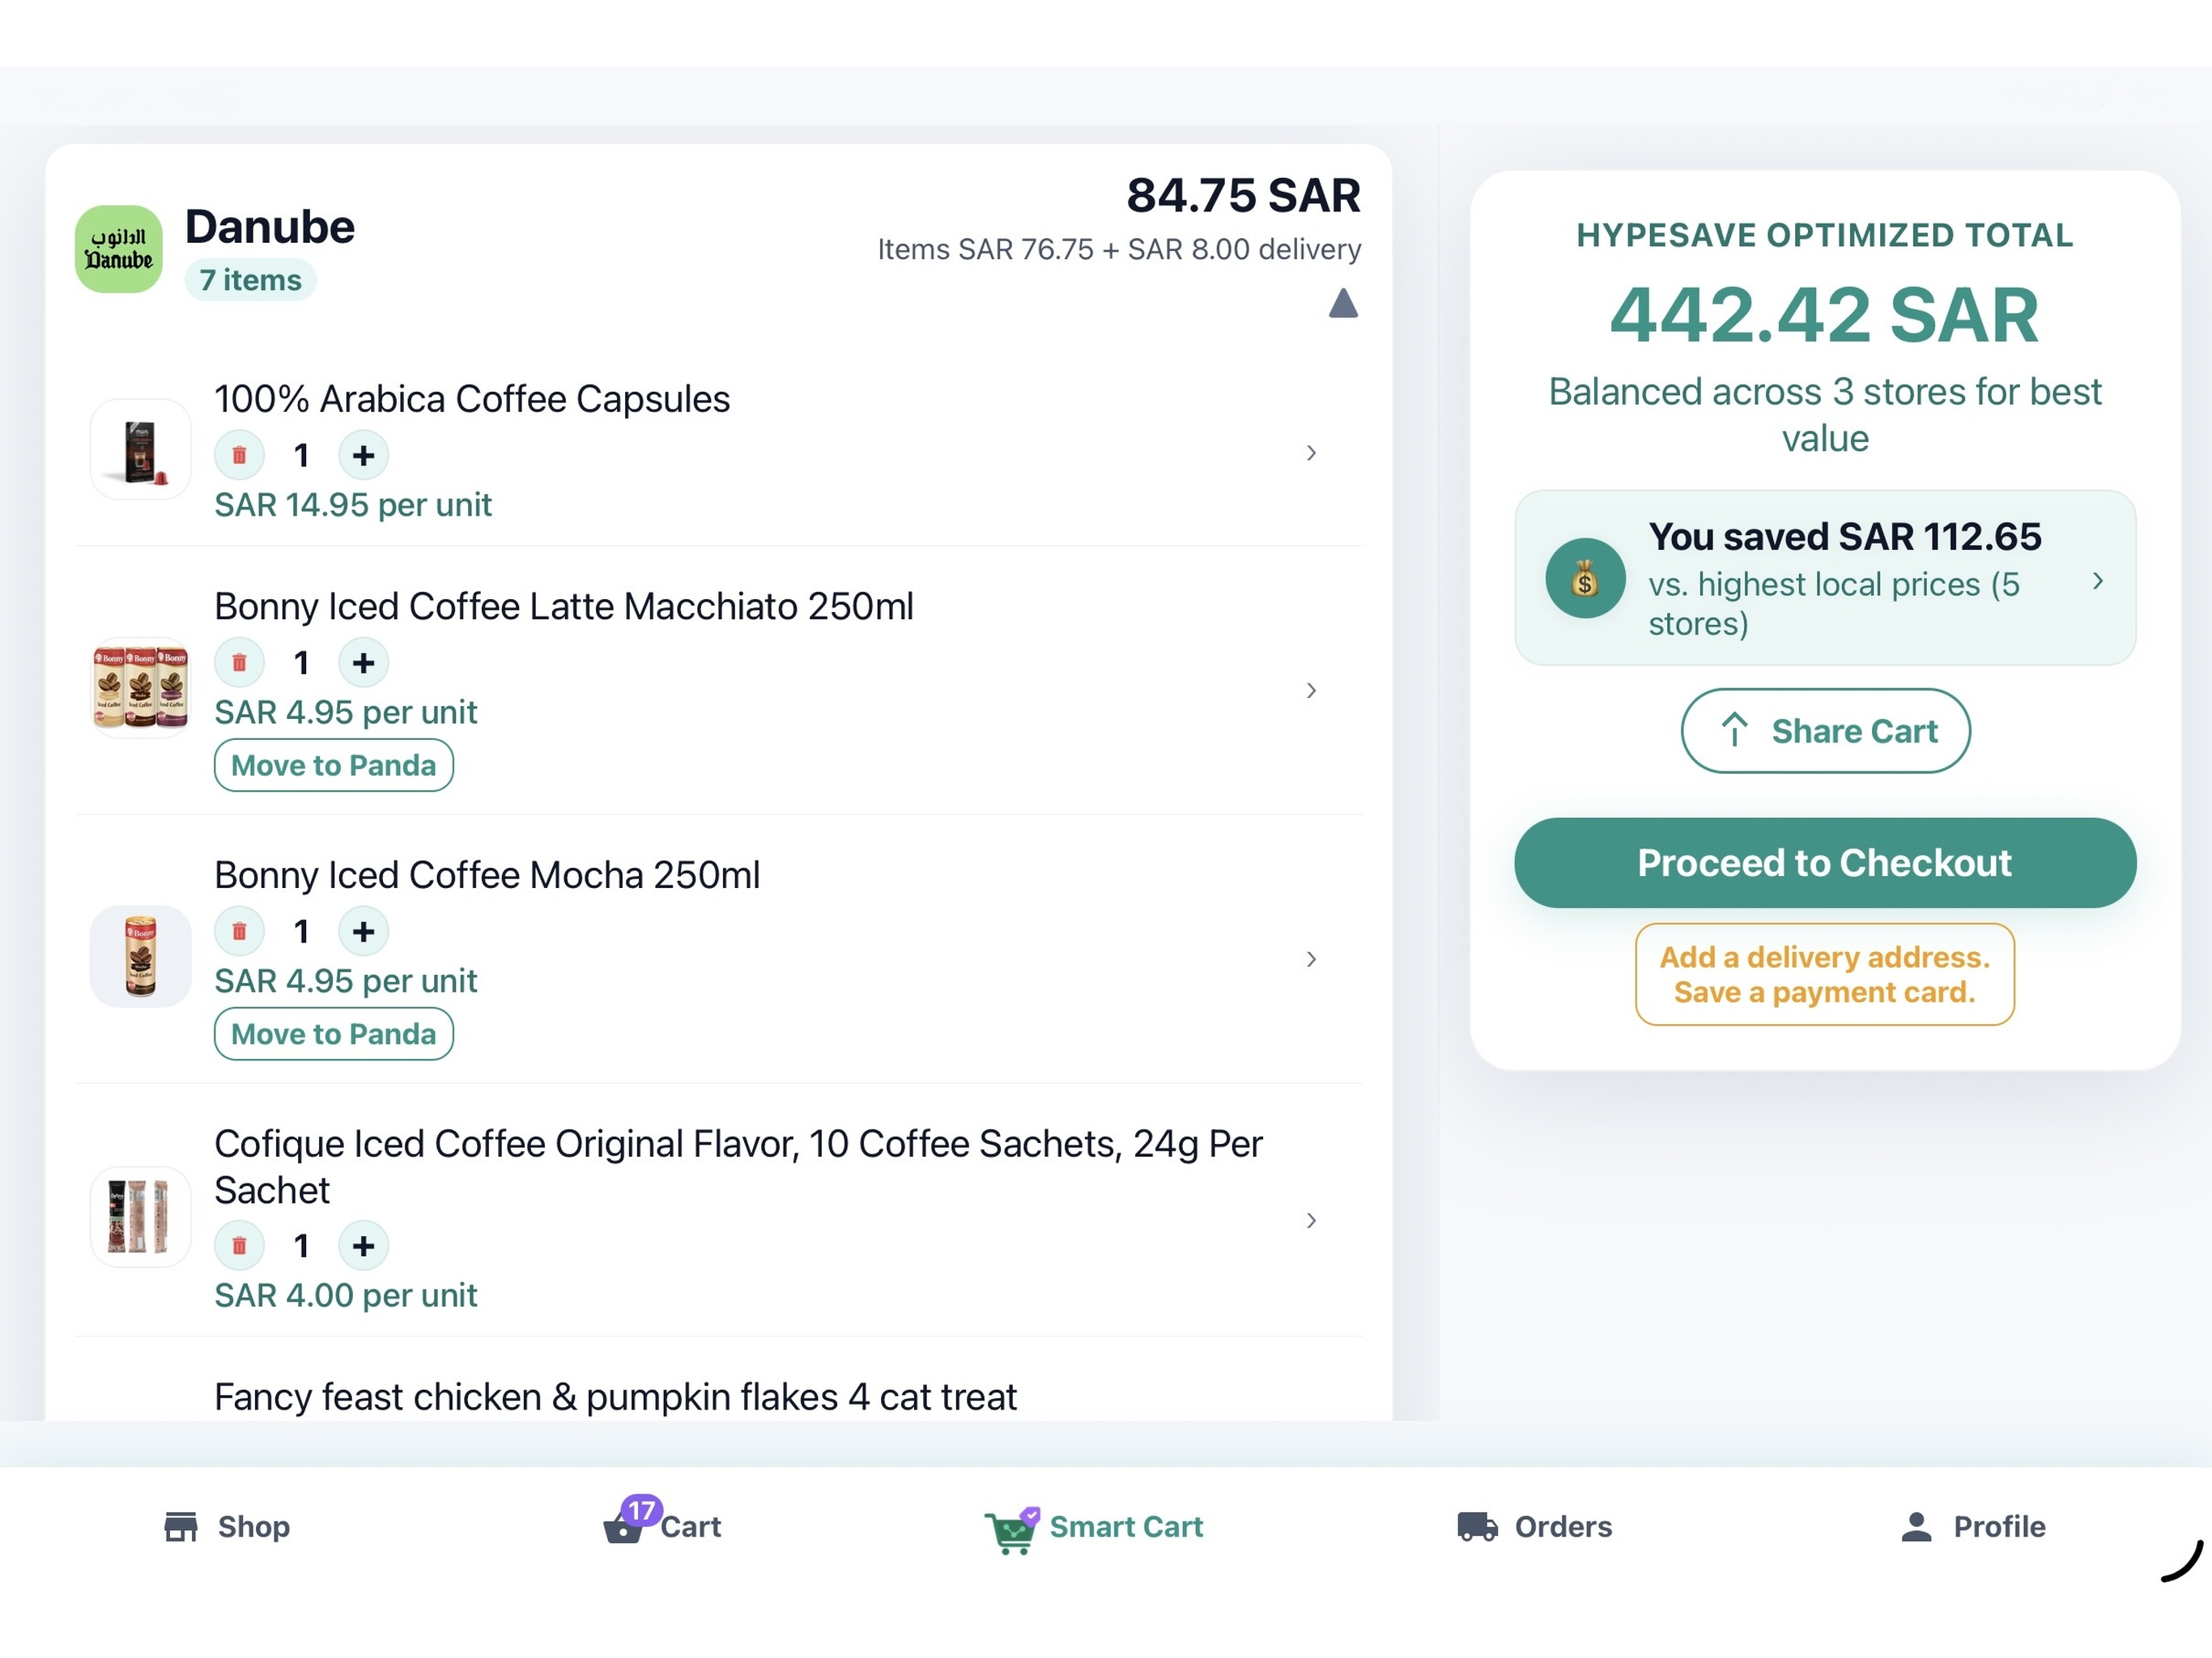The width and height of the screenshot is (2212, 1658).
Task: Open the Cart tab with 17 badge
Action: coord(662,1523)
